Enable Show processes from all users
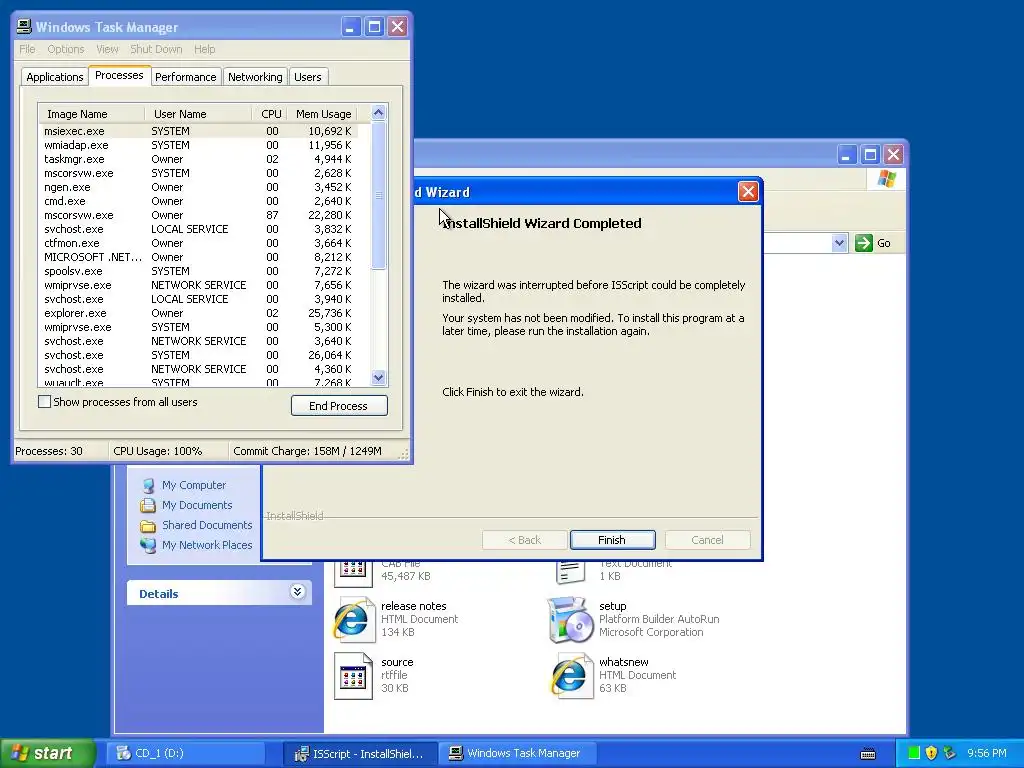Screen dimensions: 1024x768 (44, 402)
